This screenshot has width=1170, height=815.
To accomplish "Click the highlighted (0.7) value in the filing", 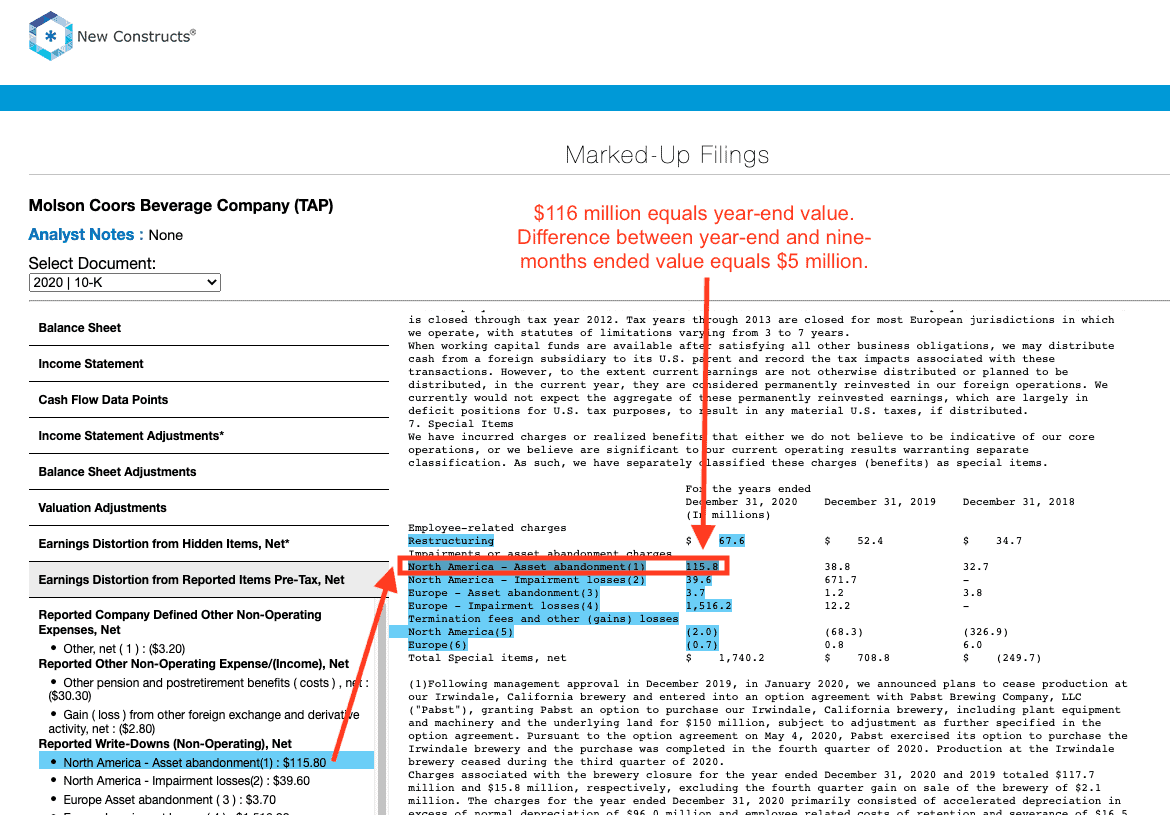I will coord(702,645).
